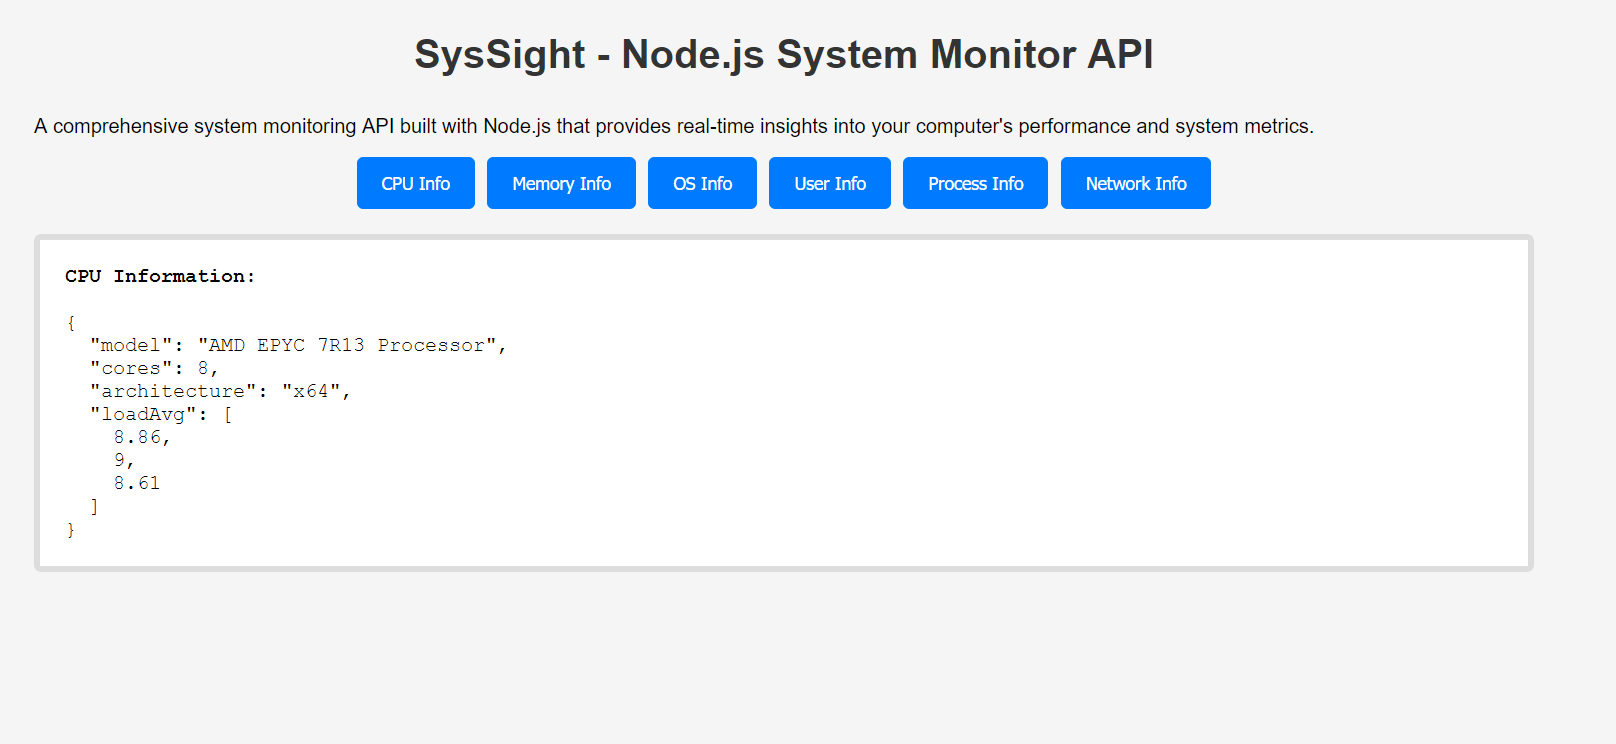The width and height of the screenshot is (1616, 744).
Task: Click the "cores": 8 line
Action: pos(154,368)
